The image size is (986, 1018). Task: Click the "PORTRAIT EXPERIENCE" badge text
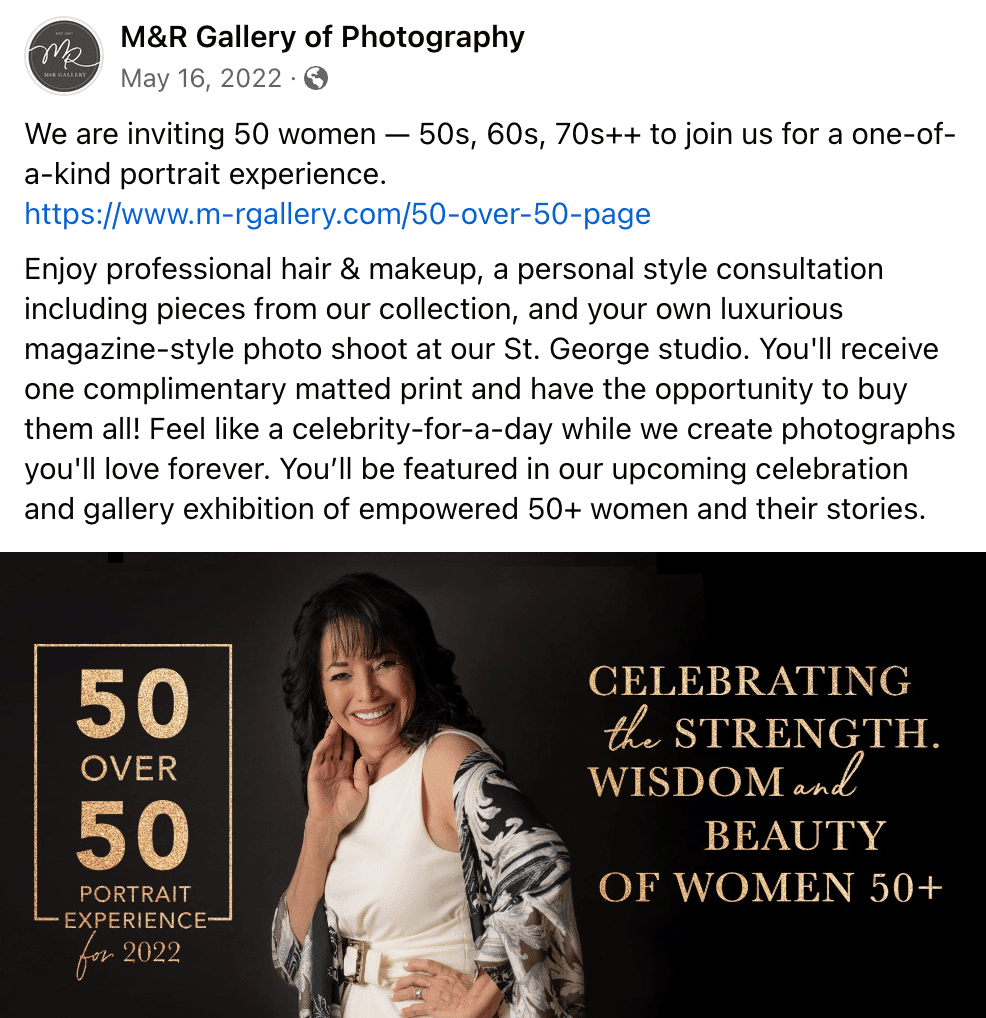(136, 907)
